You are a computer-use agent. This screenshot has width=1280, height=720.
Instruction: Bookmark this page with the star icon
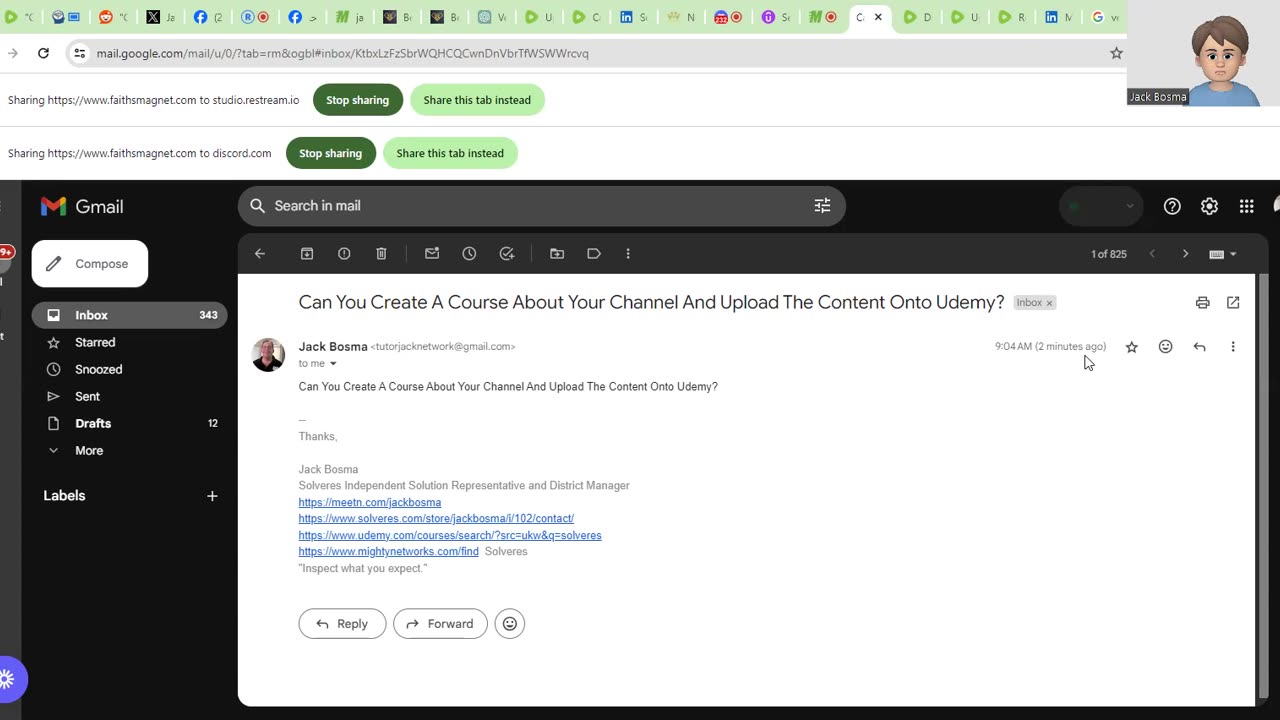(1116, 53)
